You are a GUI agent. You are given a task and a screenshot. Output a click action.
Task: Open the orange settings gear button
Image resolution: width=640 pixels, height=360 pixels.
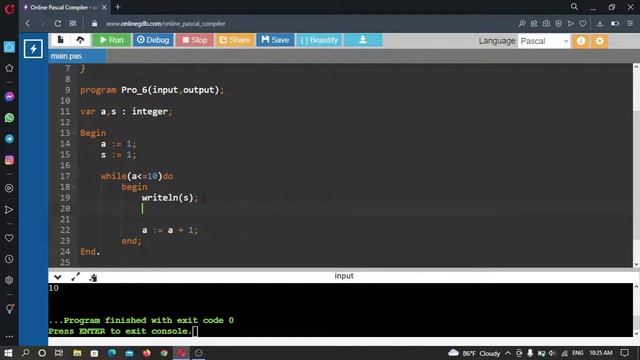click(600, 41)
